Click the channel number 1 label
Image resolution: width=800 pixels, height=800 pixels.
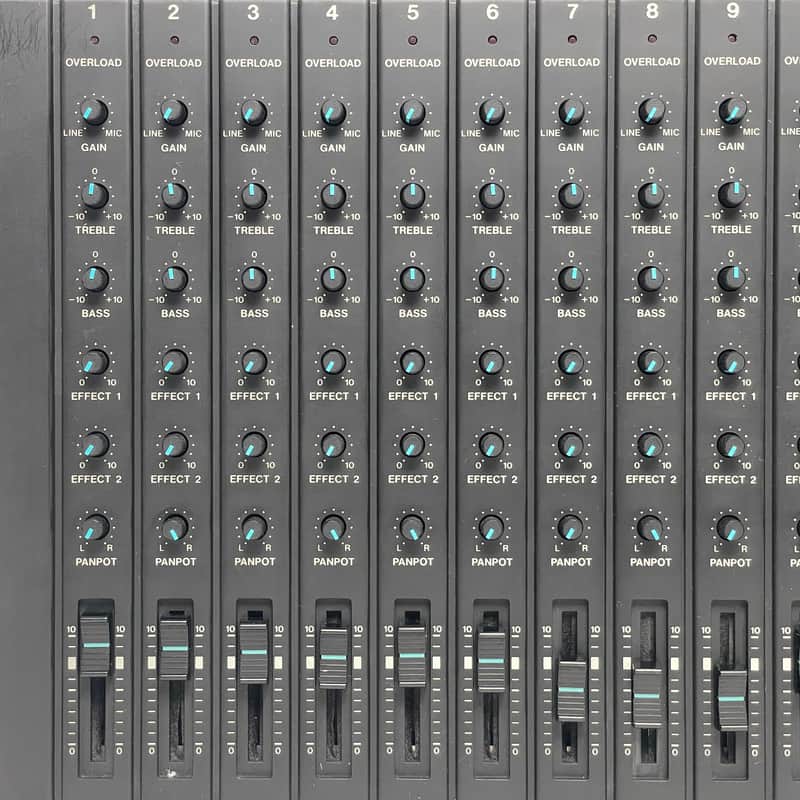click(92, 12)
